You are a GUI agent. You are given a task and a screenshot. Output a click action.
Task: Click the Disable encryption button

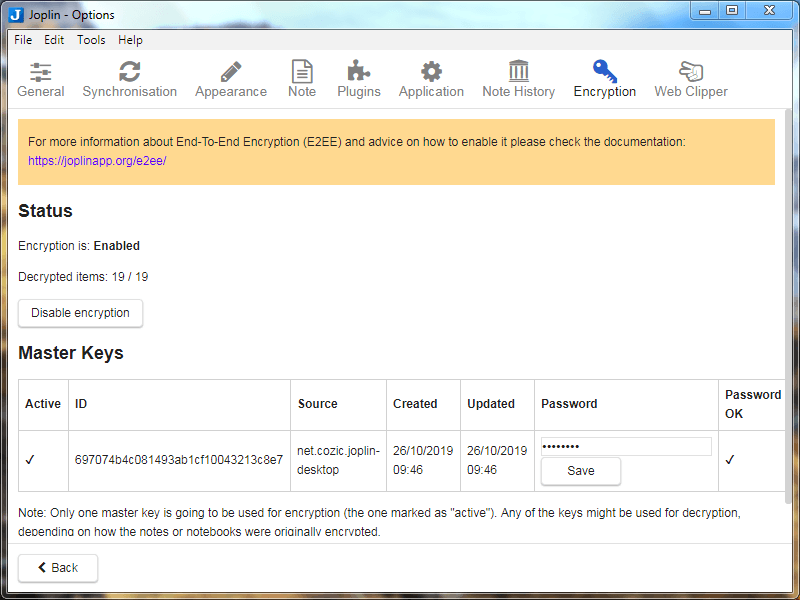[81, 313]
